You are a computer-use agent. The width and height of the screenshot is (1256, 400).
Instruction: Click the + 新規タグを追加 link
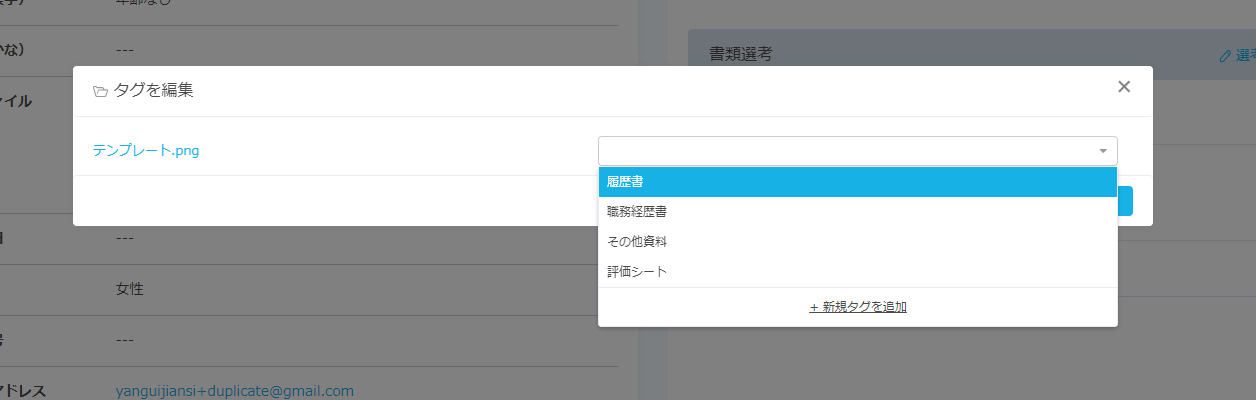pos(857,307)
